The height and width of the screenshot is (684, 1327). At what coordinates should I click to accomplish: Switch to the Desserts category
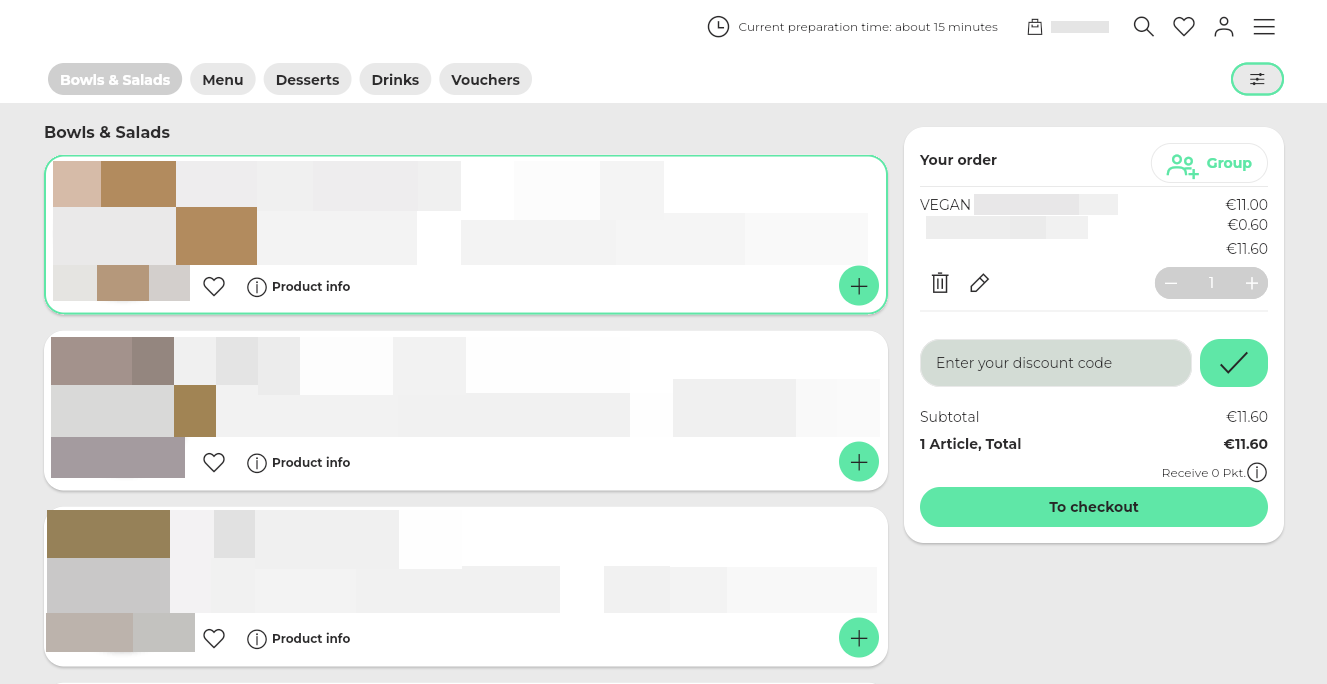[307, 80]
